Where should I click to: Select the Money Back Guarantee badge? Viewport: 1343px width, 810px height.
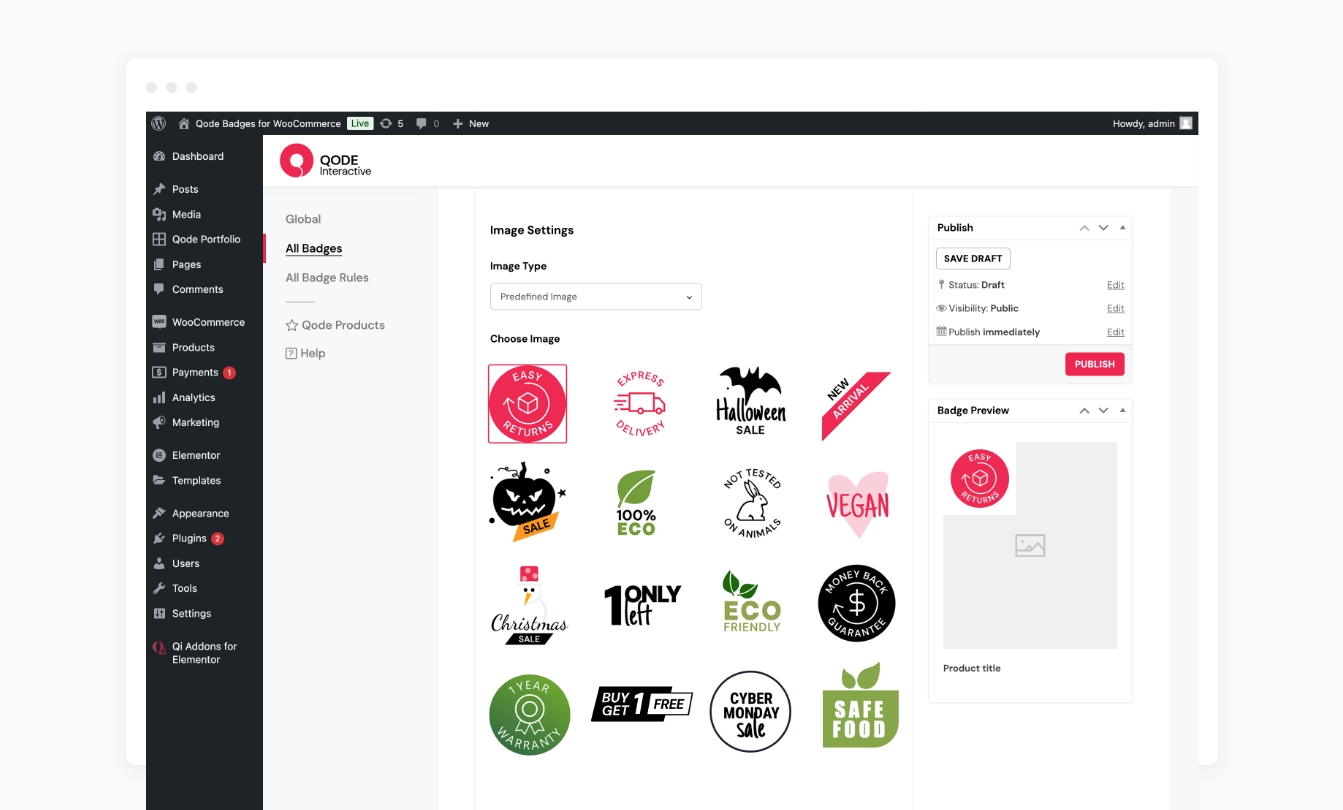pyautogui.click(x=857, y=603)
